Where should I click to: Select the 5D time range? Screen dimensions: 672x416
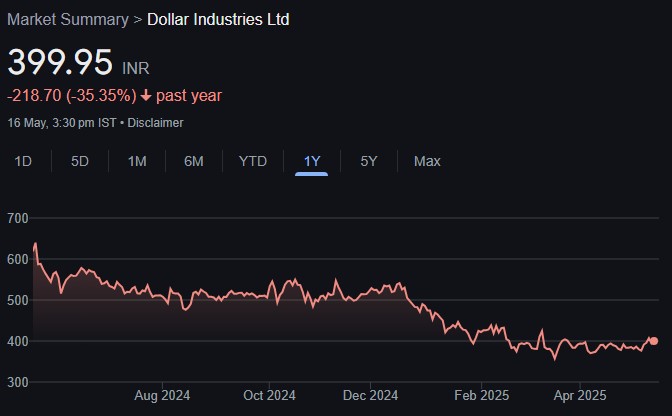(80, 161)
